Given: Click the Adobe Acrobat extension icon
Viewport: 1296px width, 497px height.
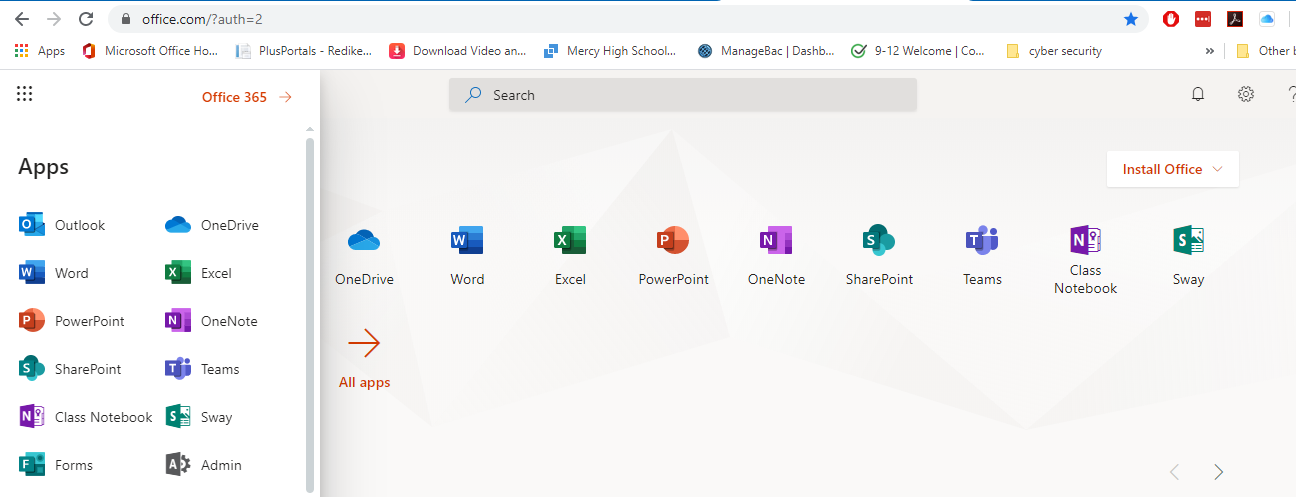Looking at the screenshot, I should [1235, 19].
